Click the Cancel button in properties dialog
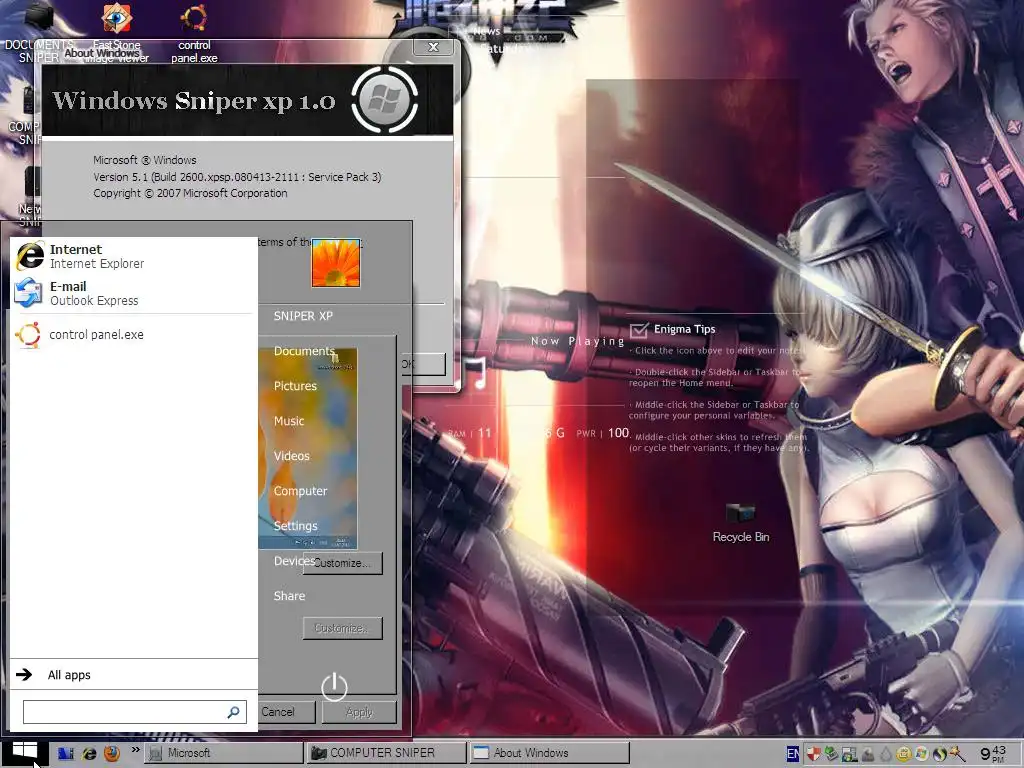1024x768 pixels. (x=286, y=712)
